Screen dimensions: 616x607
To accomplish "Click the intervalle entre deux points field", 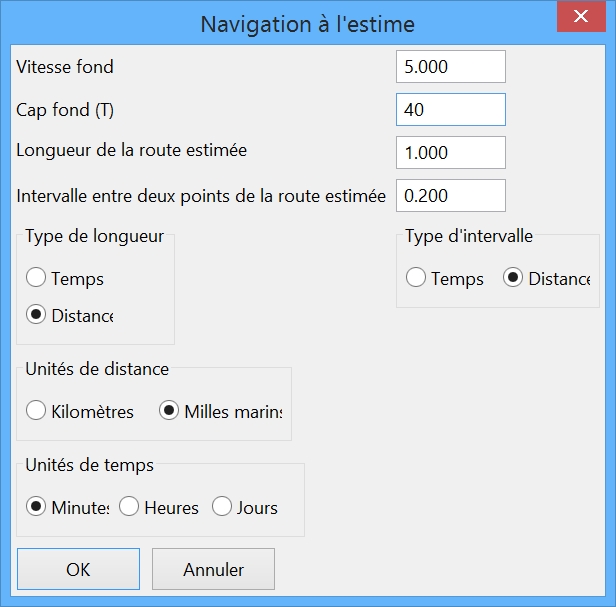I will click(450, 195).
